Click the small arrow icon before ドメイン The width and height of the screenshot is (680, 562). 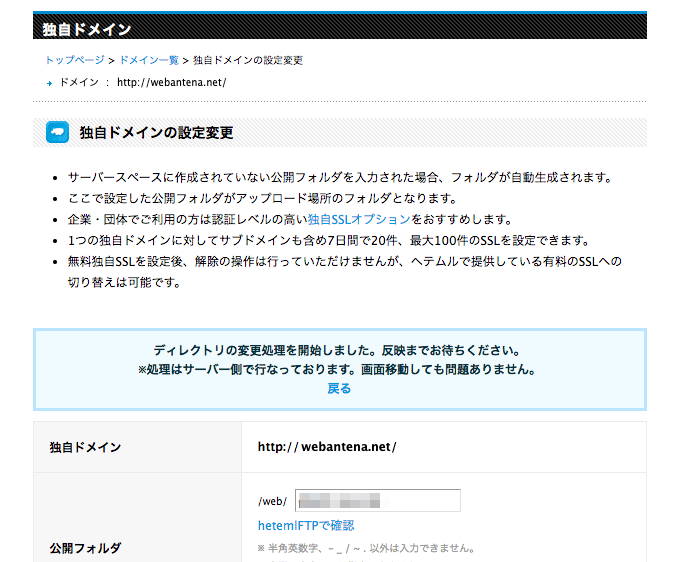(x=49, y=83)
